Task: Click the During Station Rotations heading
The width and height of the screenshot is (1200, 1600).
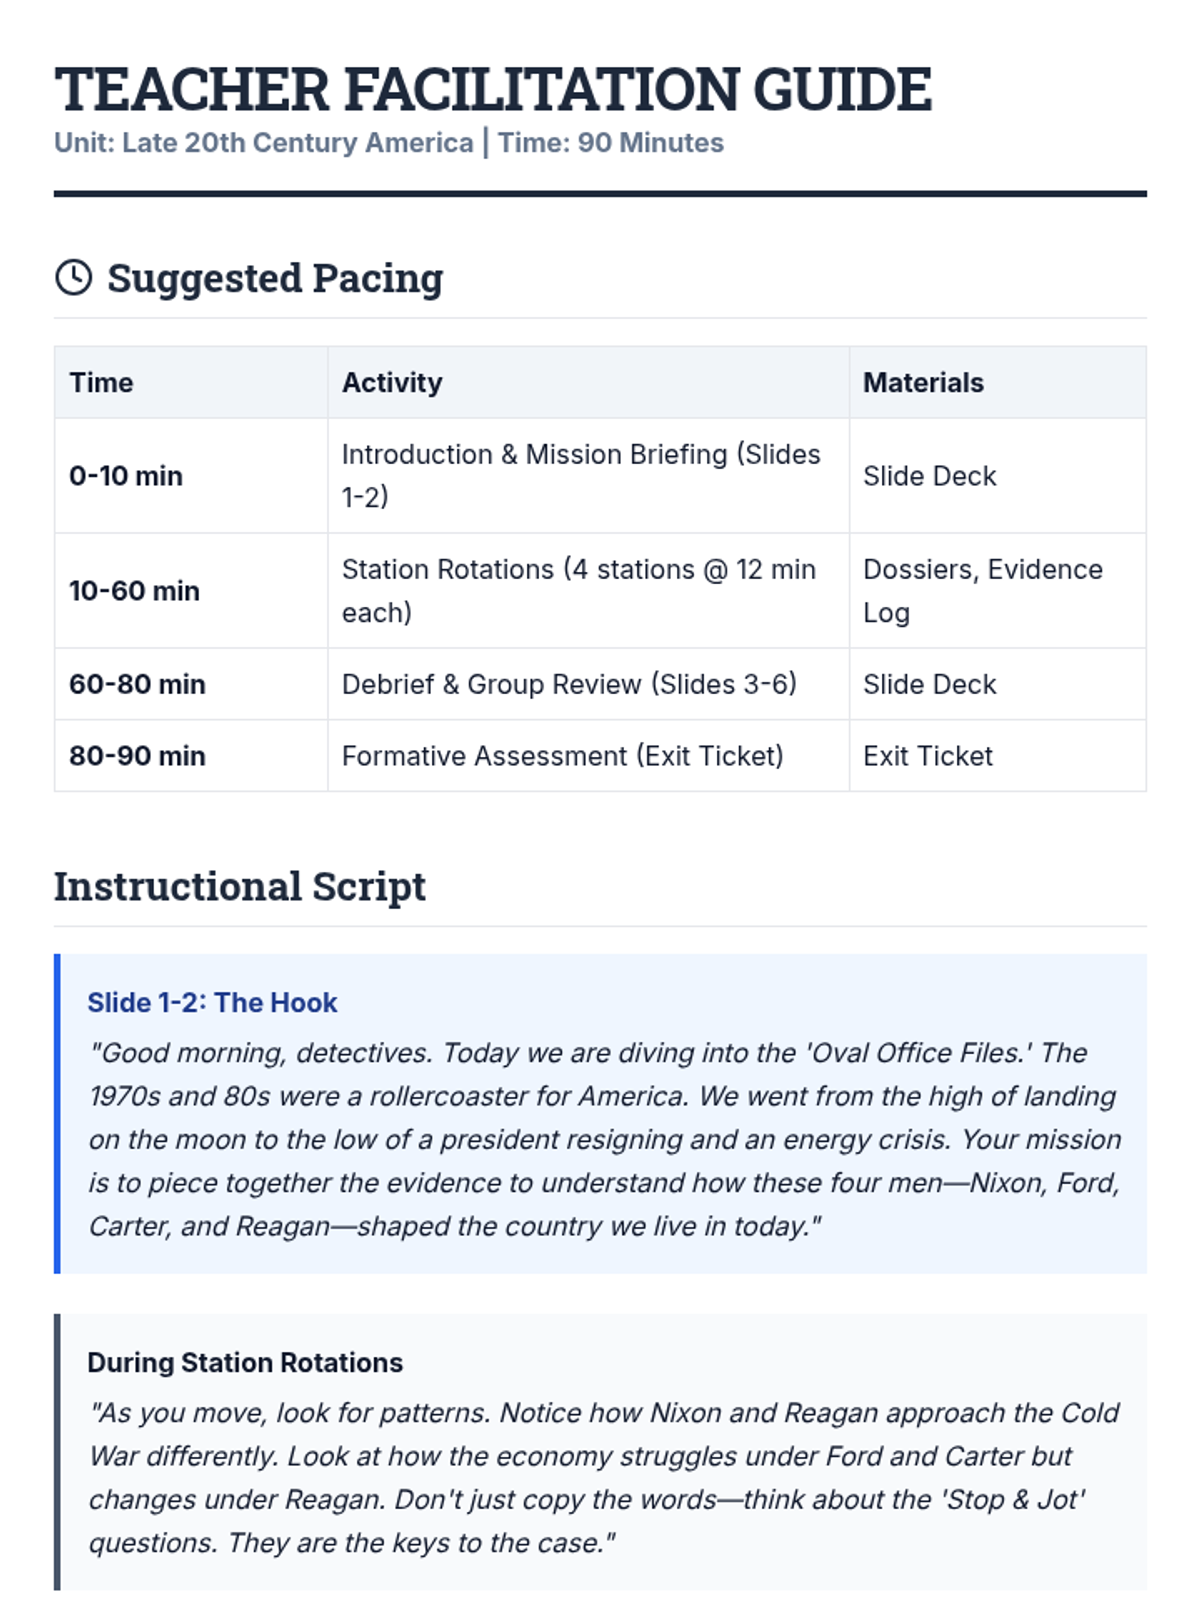Action: pyautogui.click(x=245, y=1363)
